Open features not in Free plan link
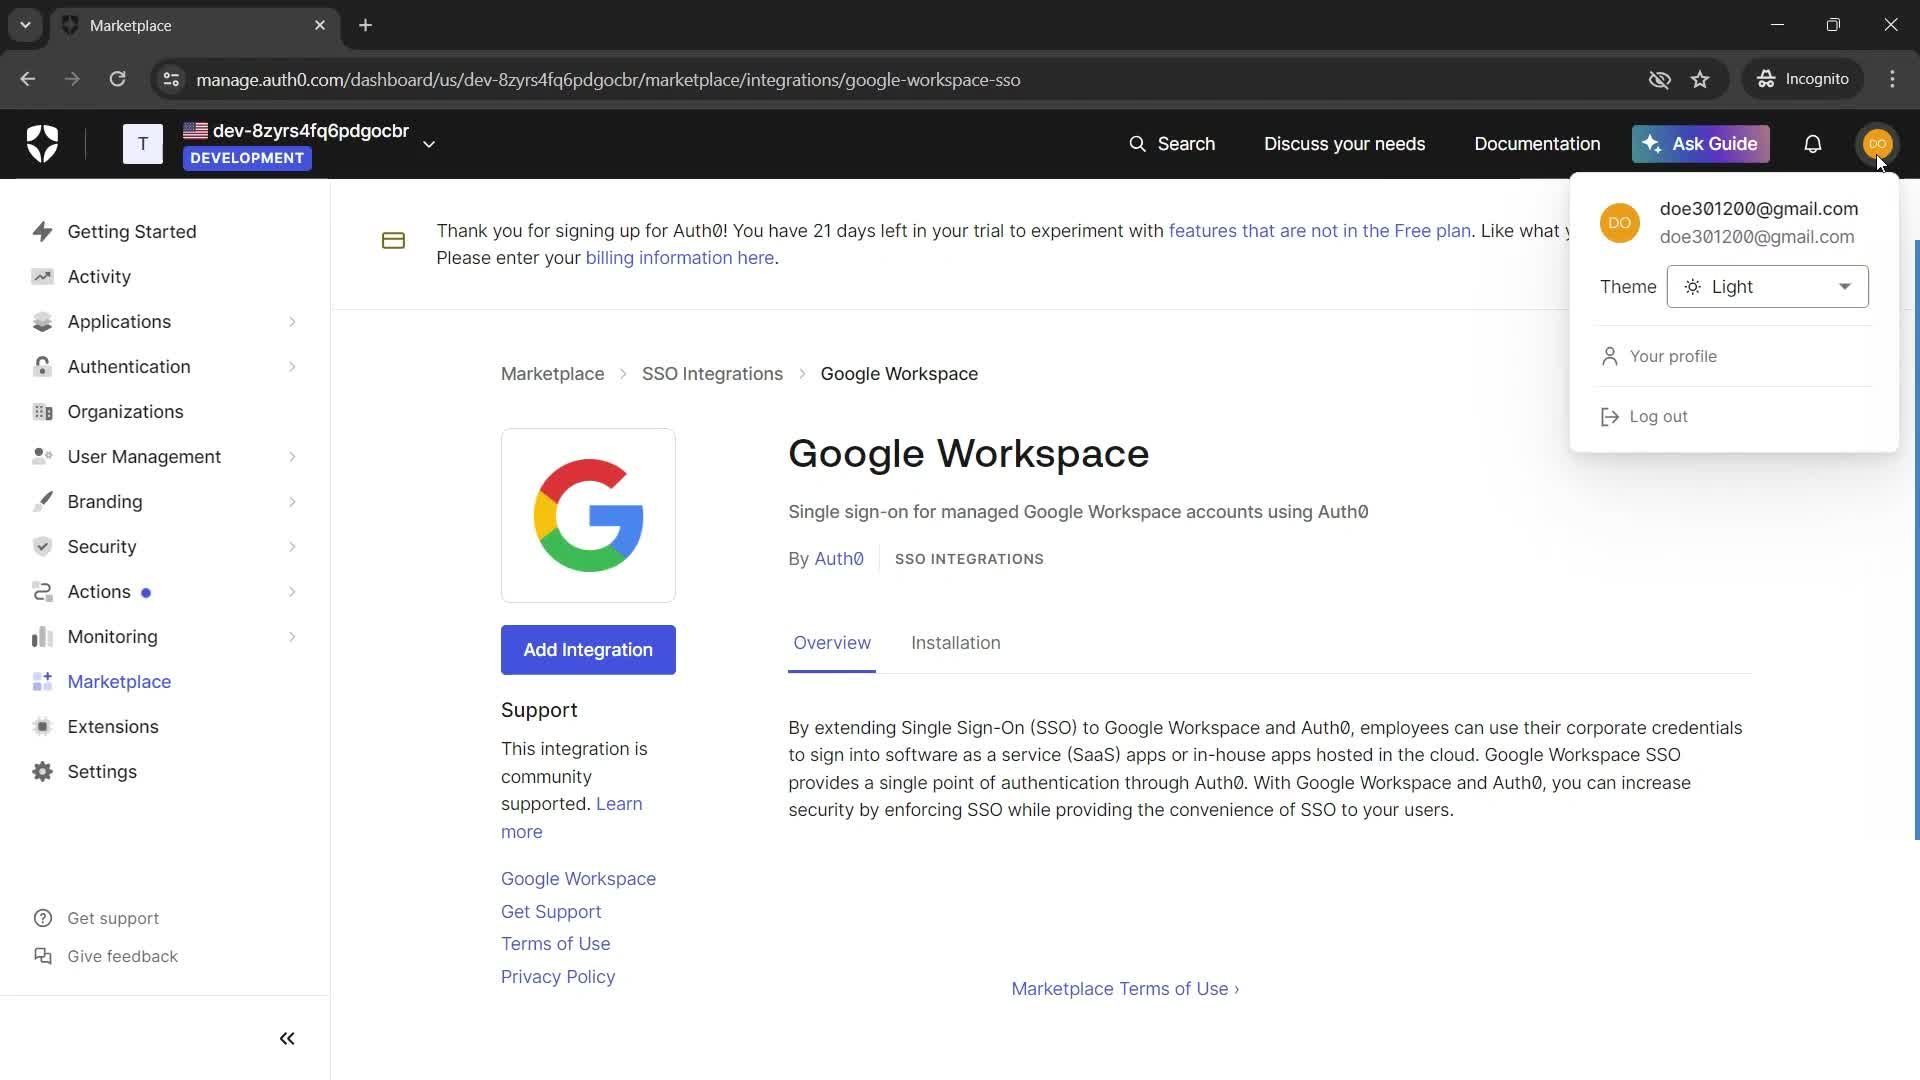The image size is (1920, 1080). coord(1319,231)
